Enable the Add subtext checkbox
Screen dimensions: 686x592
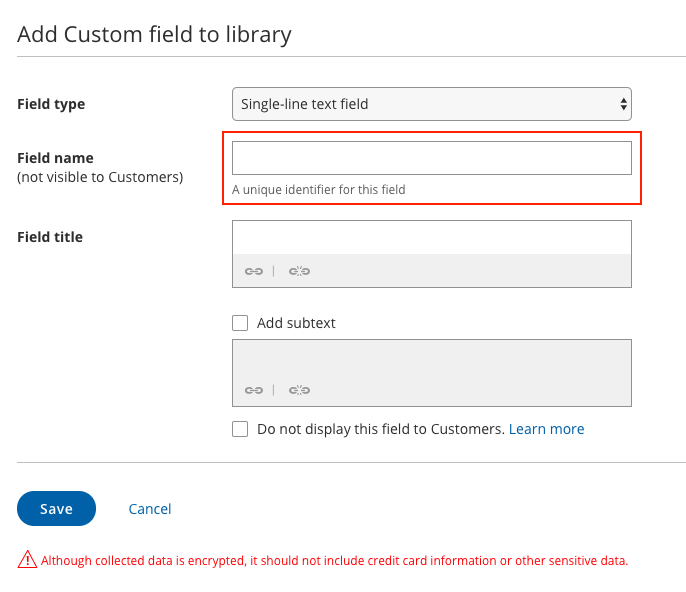[240, 323]
